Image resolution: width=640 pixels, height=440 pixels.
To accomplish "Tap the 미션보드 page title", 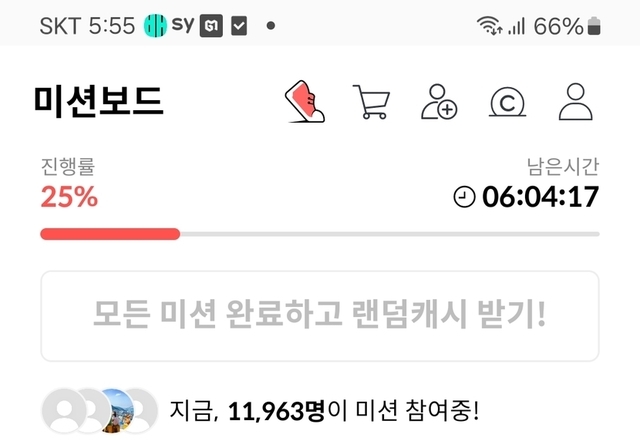I will pos(99,101).
